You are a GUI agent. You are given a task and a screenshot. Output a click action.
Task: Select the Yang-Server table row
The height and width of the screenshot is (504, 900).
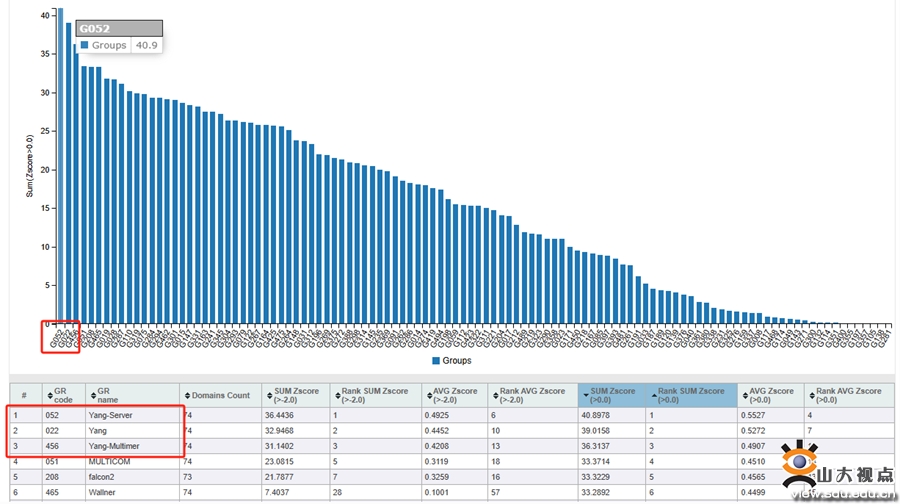click(451, 415)
